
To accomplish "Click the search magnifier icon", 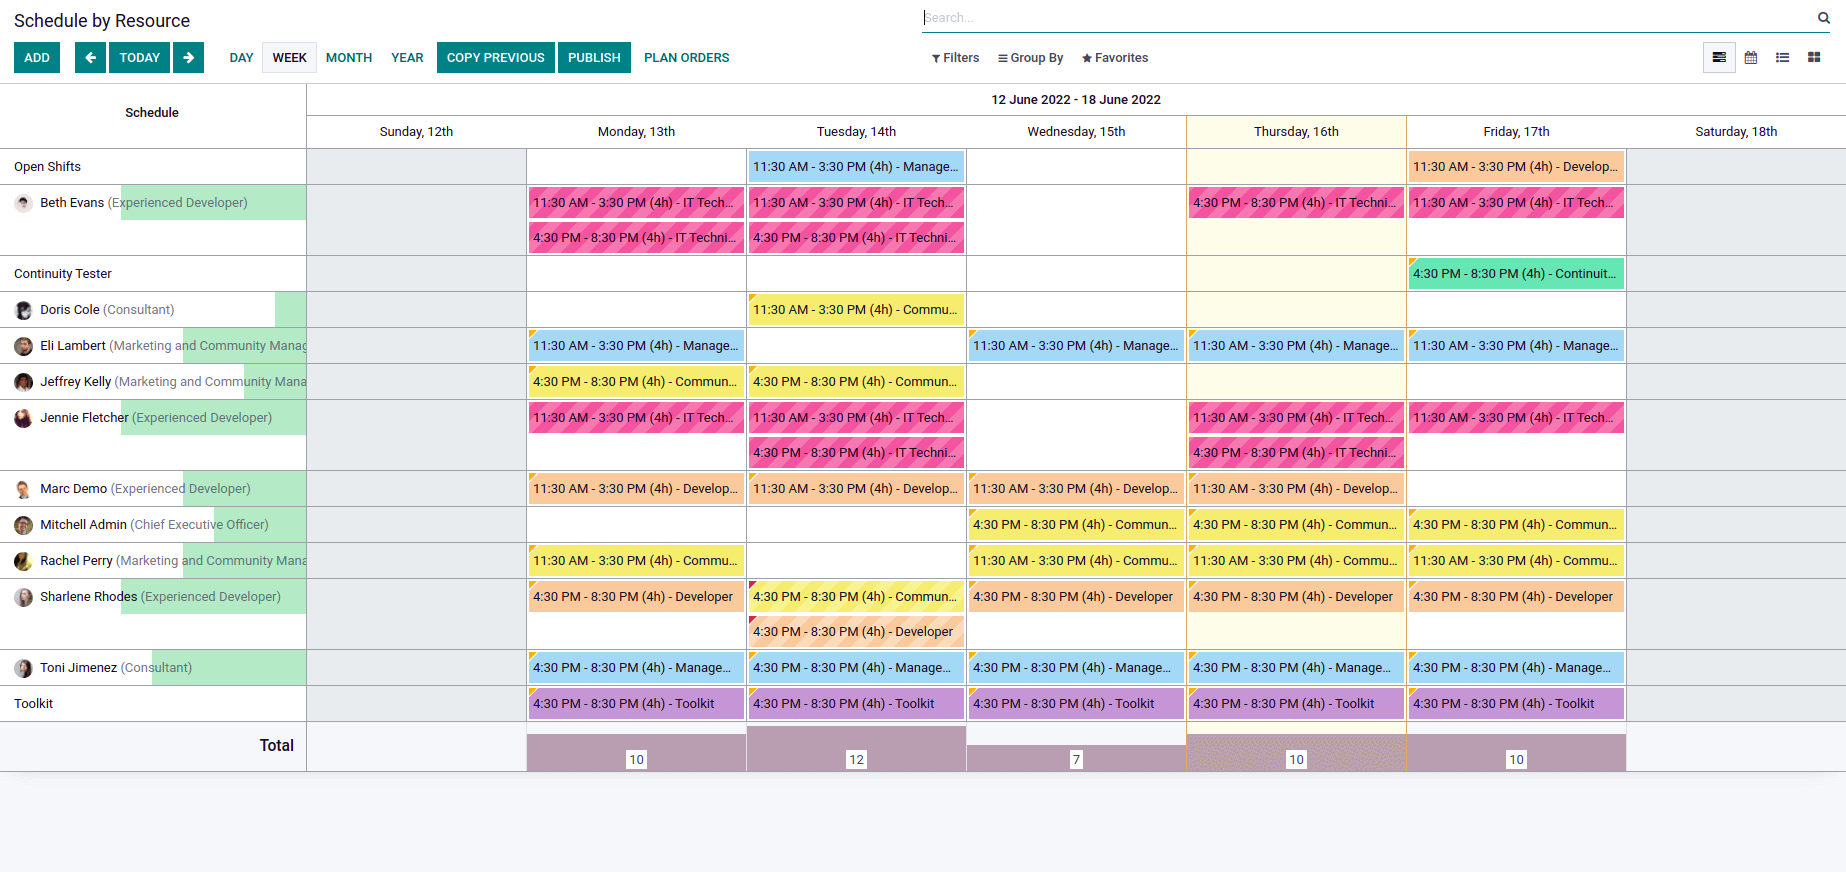I will click(1823, 18).
